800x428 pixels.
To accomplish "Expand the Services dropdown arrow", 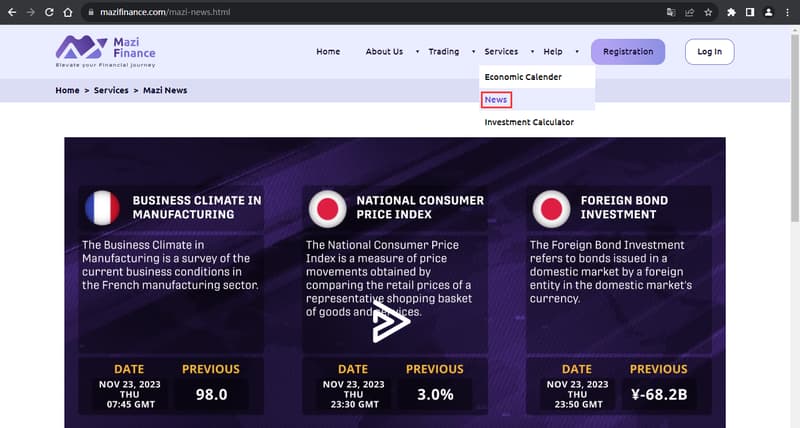I will point(532,52).
